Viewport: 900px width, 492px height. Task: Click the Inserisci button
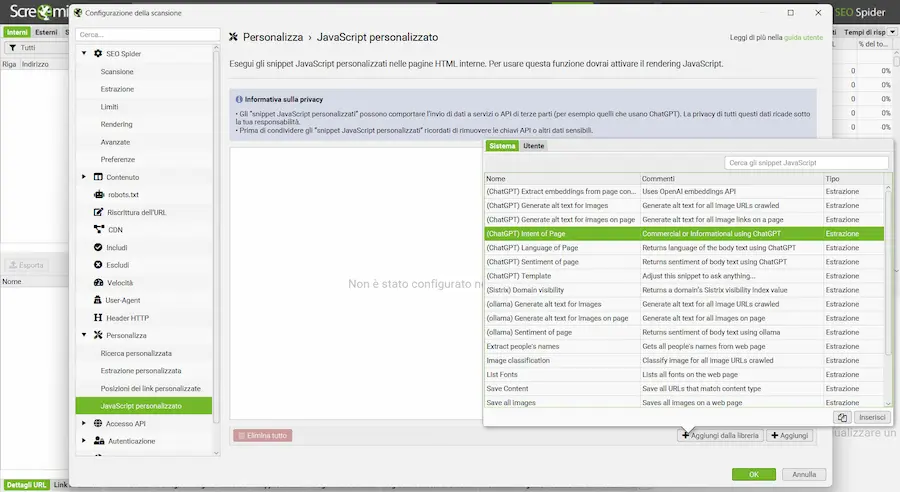pos(872,417)
